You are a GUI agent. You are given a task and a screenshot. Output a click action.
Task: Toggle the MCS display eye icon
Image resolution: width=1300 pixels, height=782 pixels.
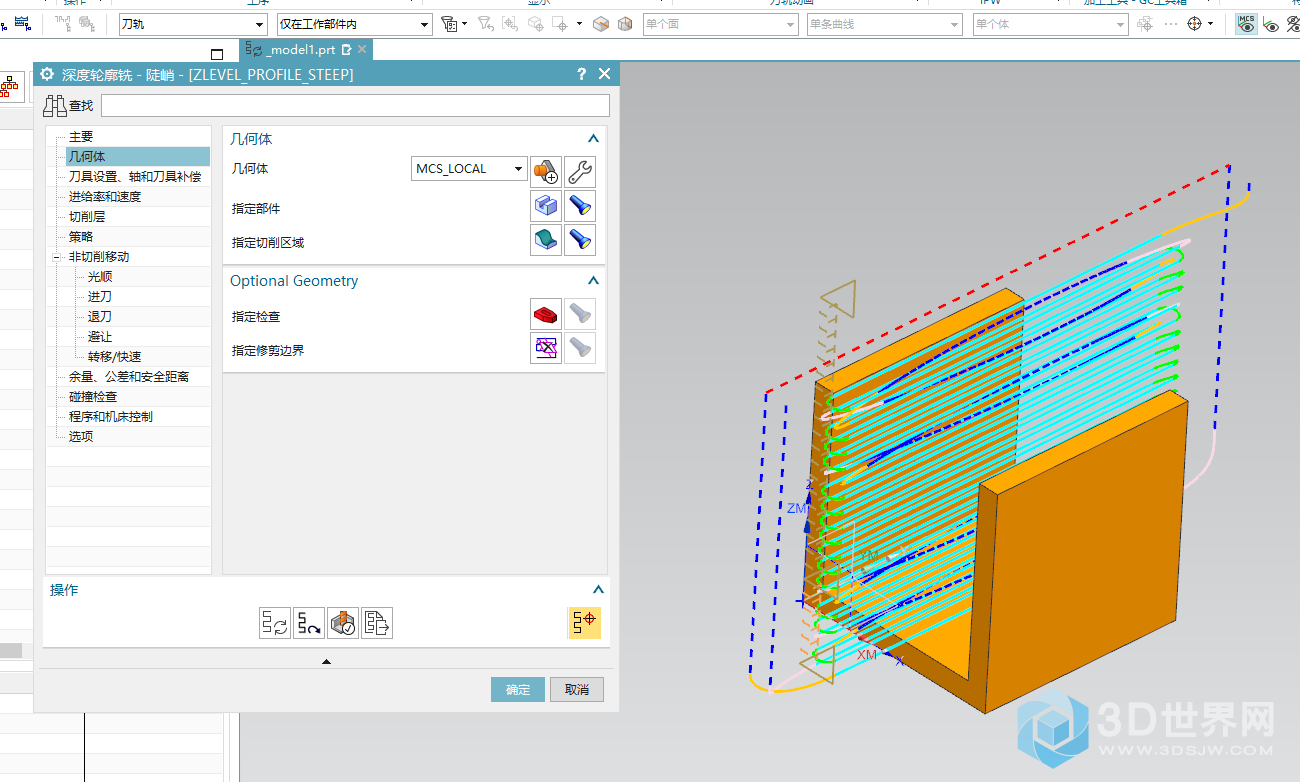pos(1246,24)
